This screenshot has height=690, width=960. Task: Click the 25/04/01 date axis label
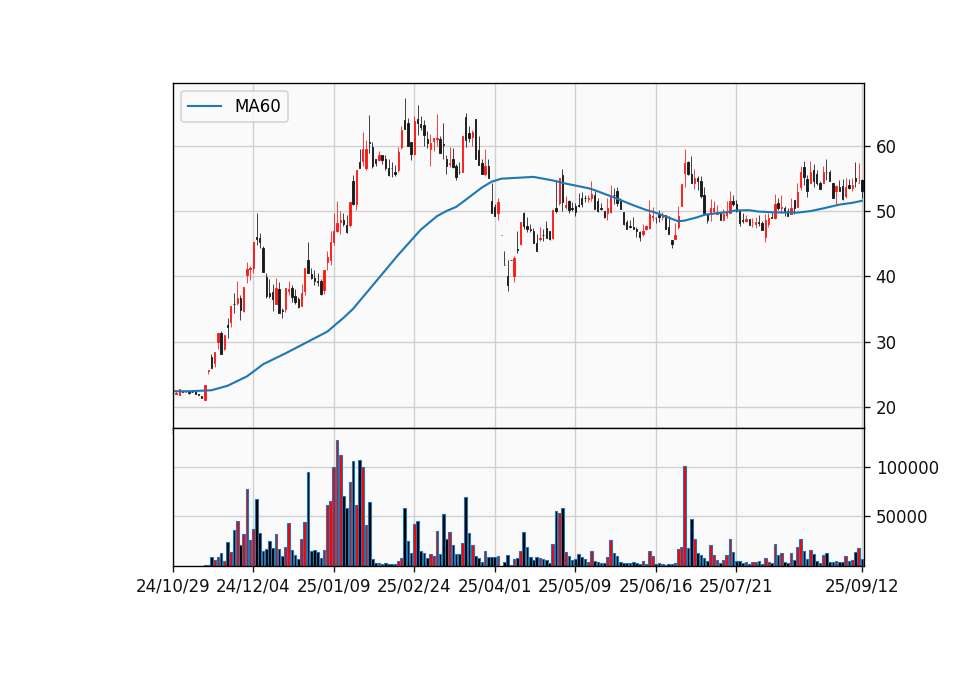point(495,586)
